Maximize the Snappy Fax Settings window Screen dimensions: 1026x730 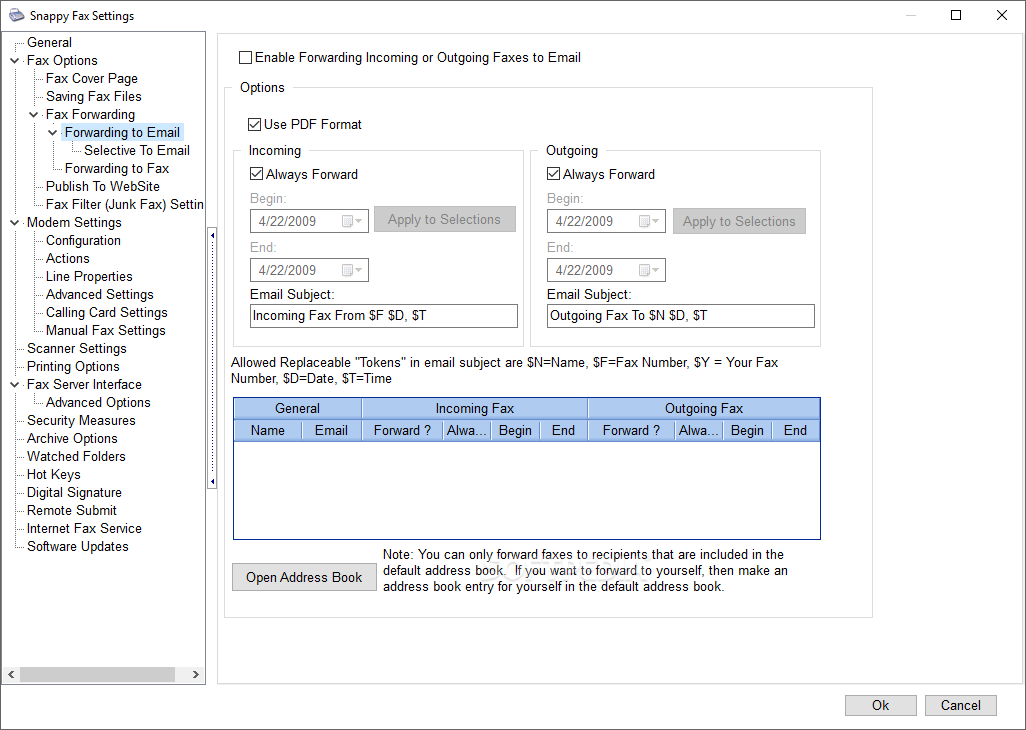pos(956,15)
